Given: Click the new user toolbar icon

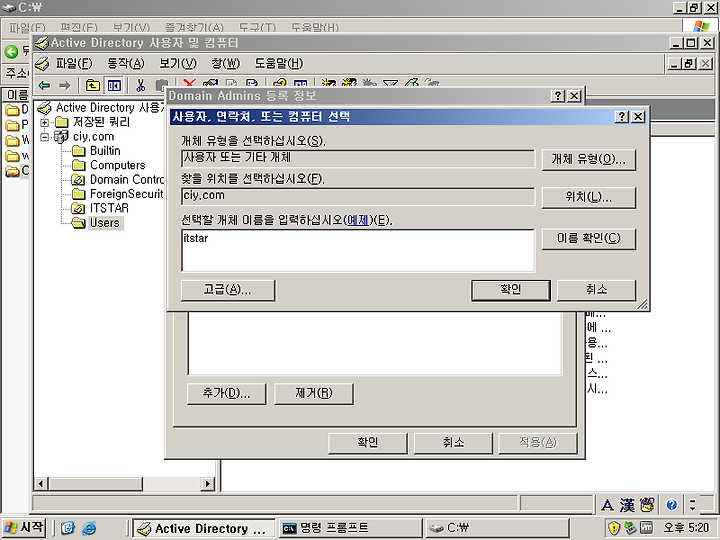Looking at the screenshot, I should [328, 83].
